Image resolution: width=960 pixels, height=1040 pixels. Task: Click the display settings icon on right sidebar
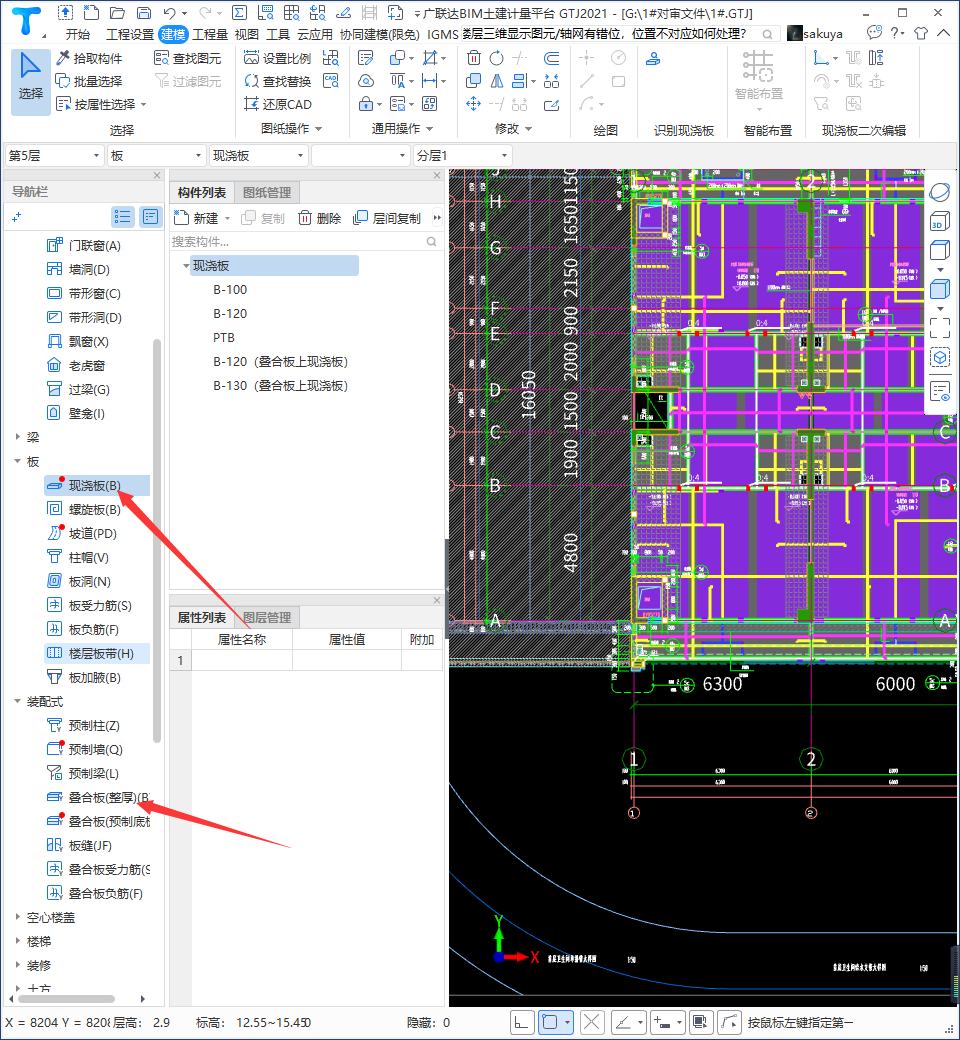point(939,391)
